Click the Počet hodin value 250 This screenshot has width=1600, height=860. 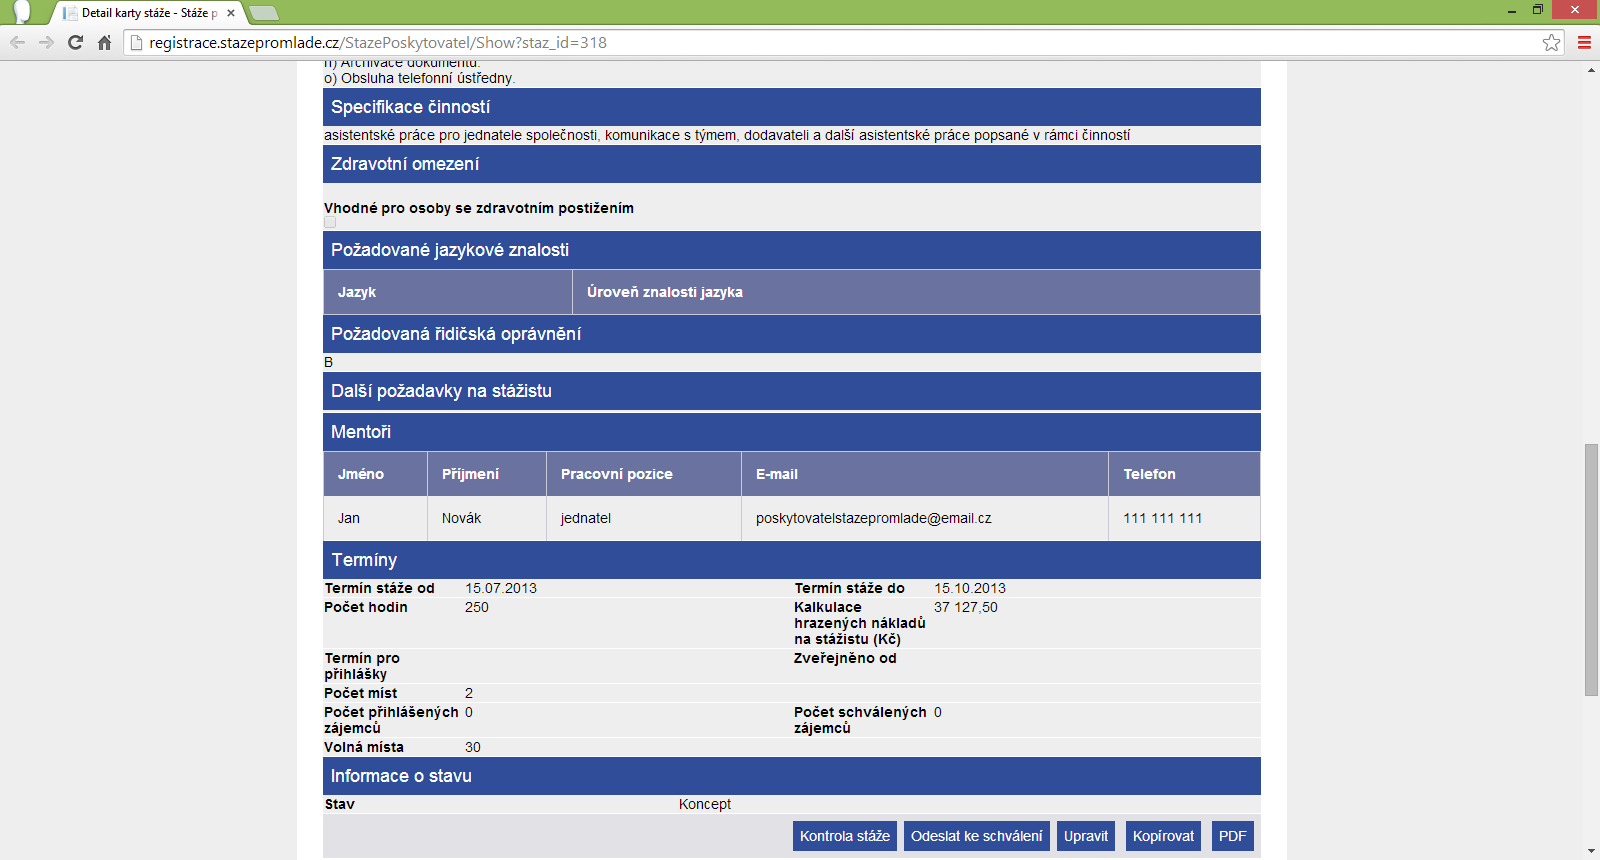tap(477, 607)
